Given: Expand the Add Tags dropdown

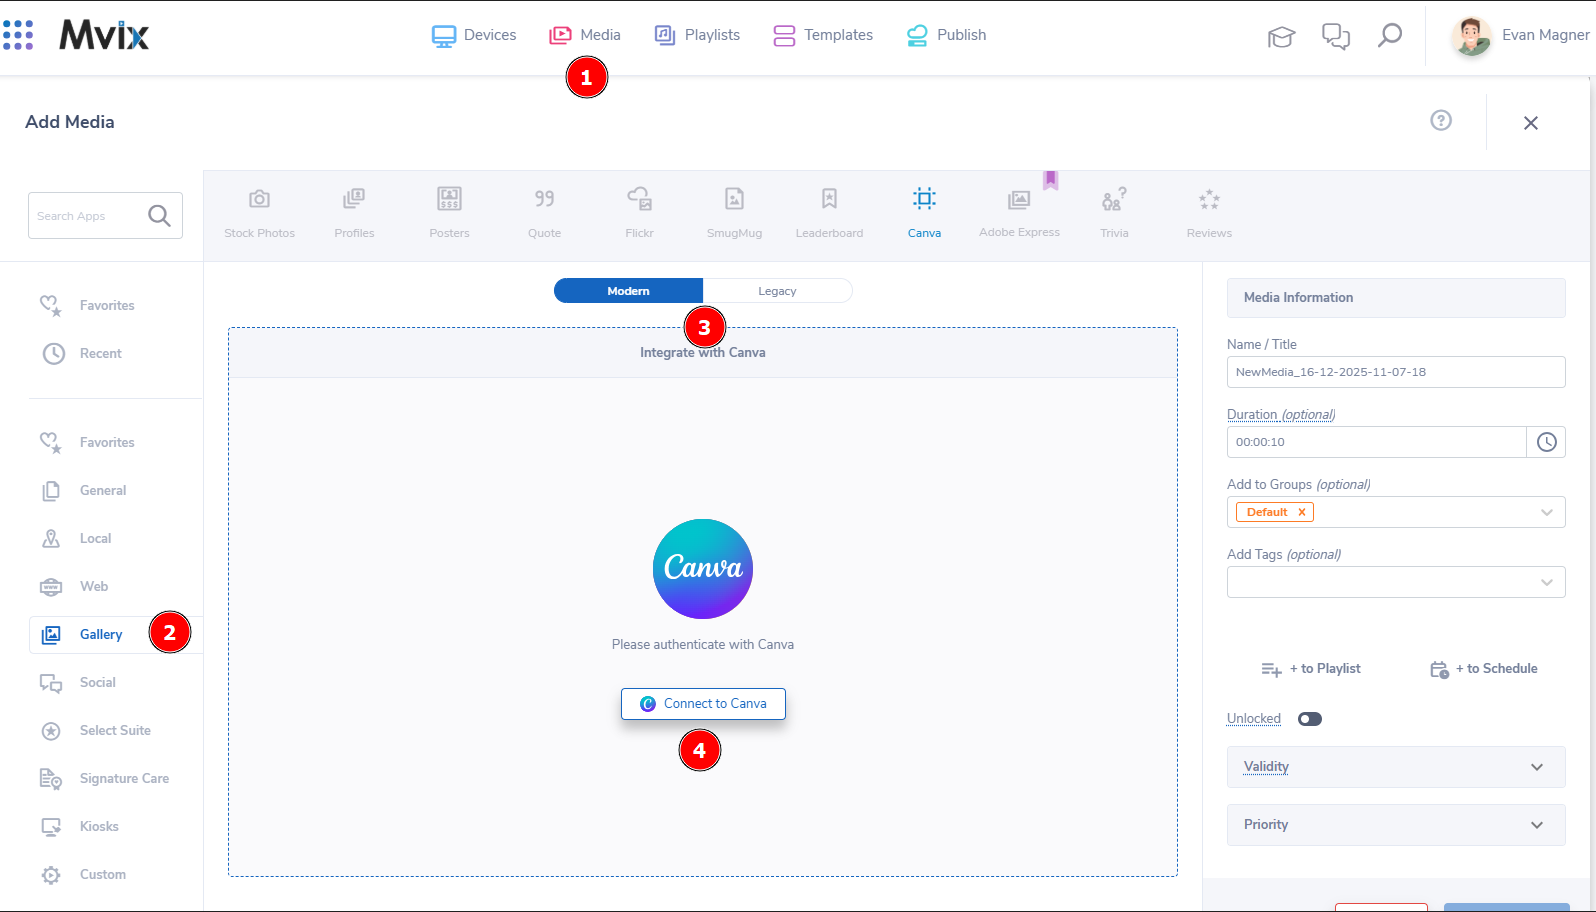Looking at the screenshot, I should point(1547,582).
